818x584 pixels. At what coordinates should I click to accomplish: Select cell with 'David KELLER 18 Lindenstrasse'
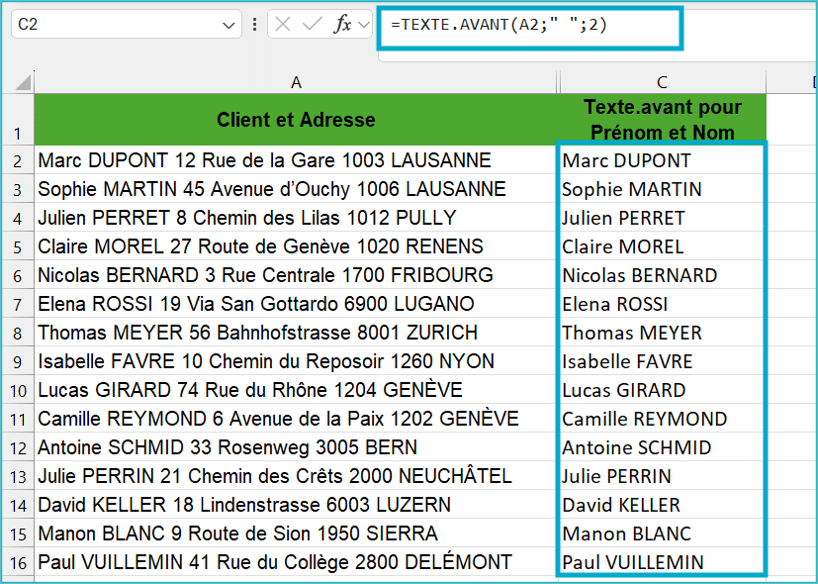[296, 504]
